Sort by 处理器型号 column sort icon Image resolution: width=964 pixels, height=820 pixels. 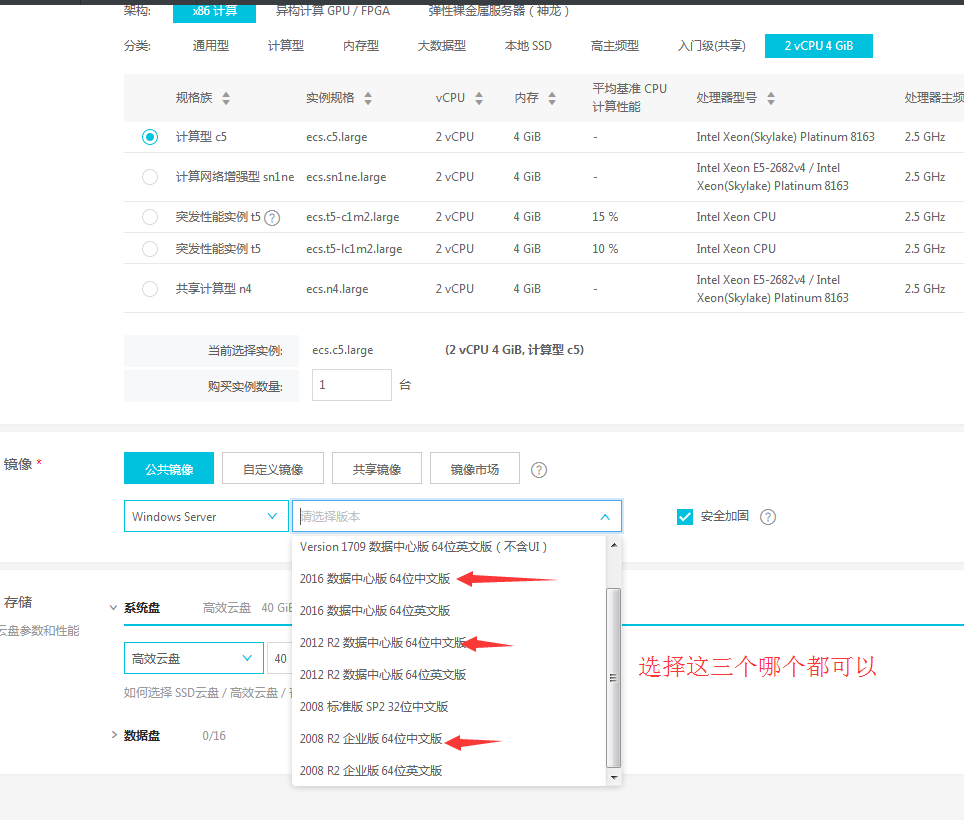point(771,98)
